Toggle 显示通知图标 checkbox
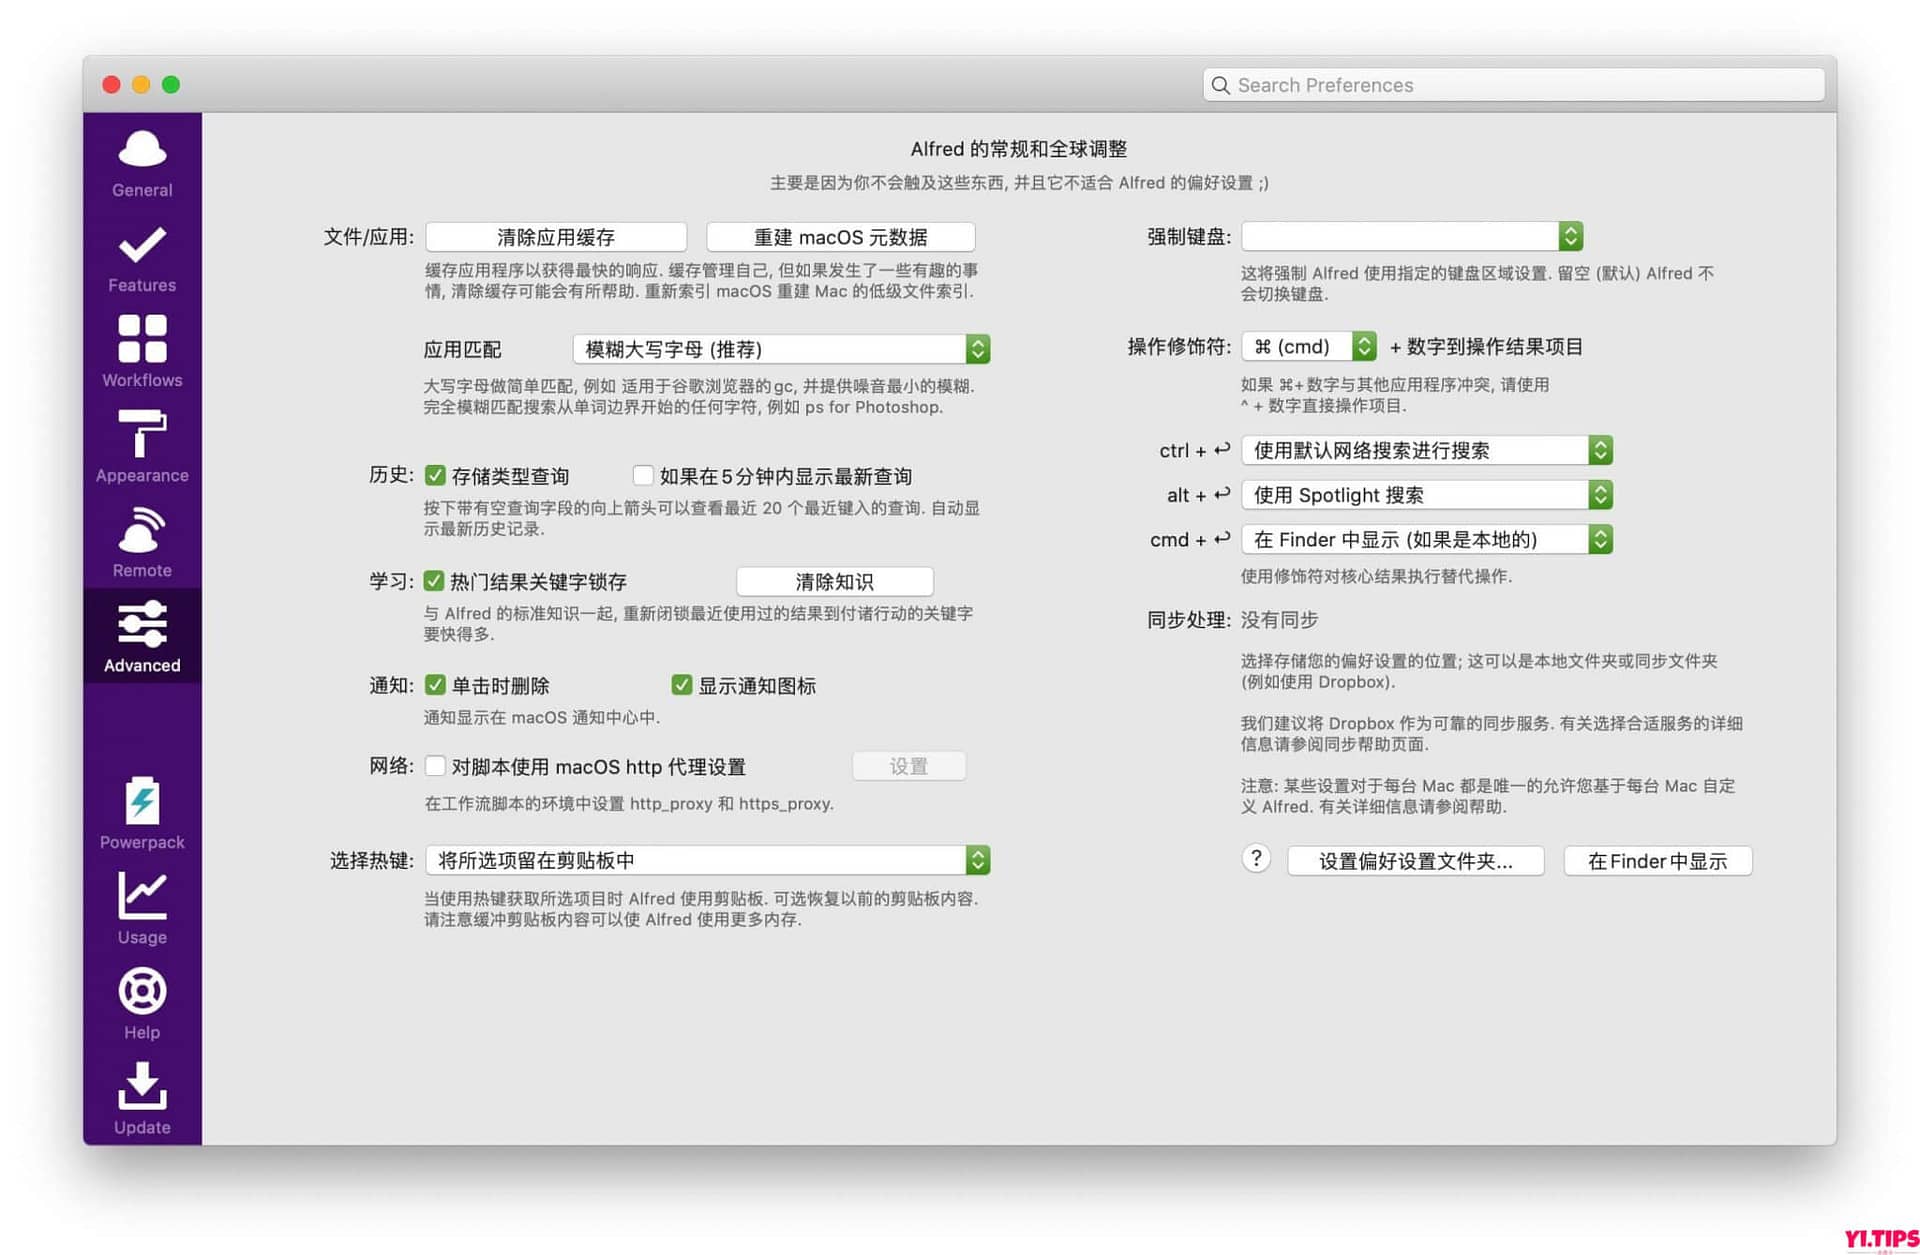 tap(682, 685)
